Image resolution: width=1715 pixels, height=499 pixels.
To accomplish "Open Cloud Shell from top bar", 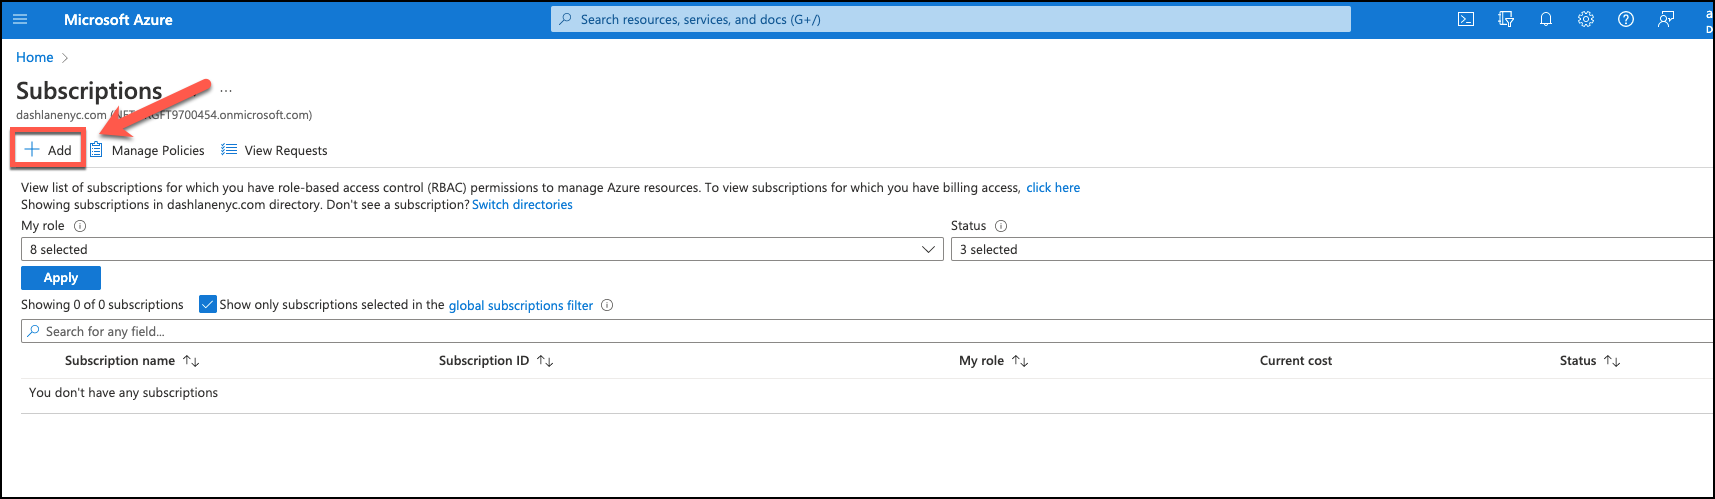I will (1466, 19).
